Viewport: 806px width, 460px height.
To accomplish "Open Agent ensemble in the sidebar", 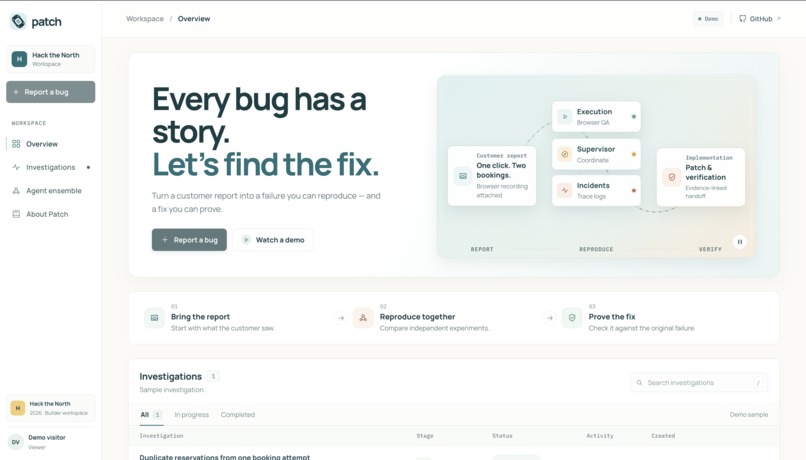I will (x=50, y=191).
